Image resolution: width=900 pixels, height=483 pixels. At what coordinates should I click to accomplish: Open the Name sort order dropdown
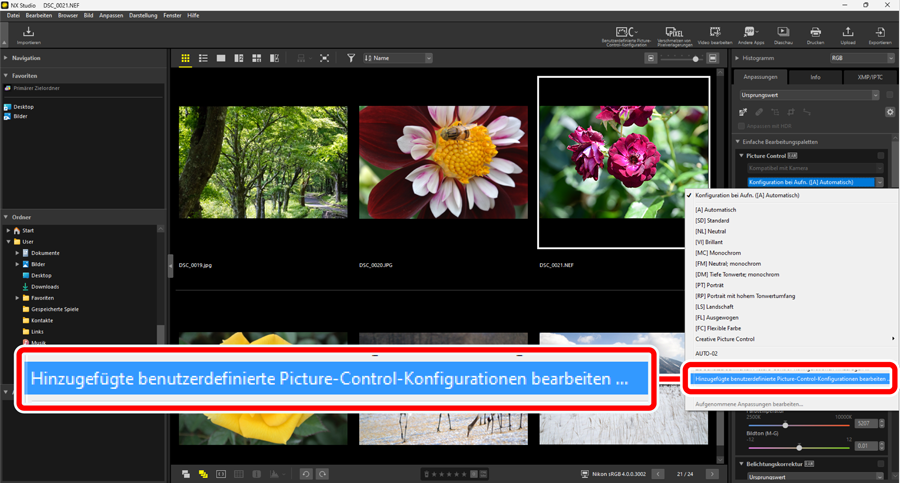[x=398, y=59]
